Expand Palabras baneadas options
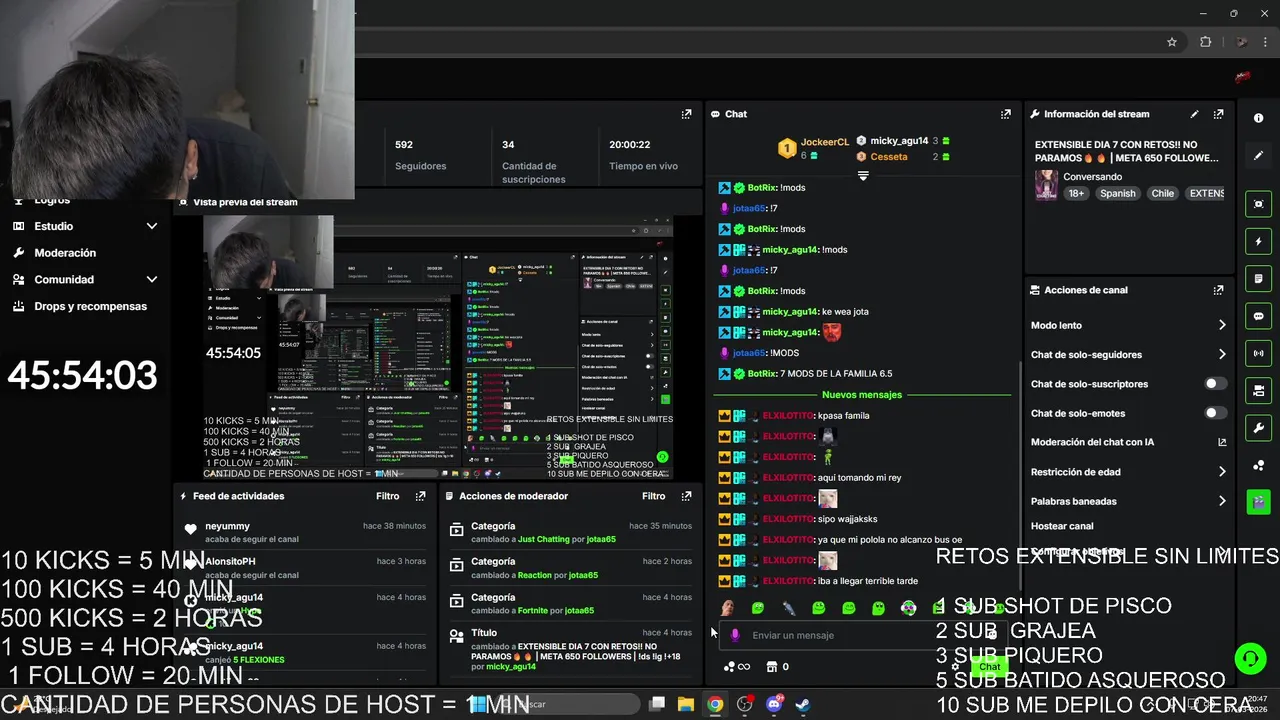Screen dimensions: 1280x720 [x=1222, y=501]
